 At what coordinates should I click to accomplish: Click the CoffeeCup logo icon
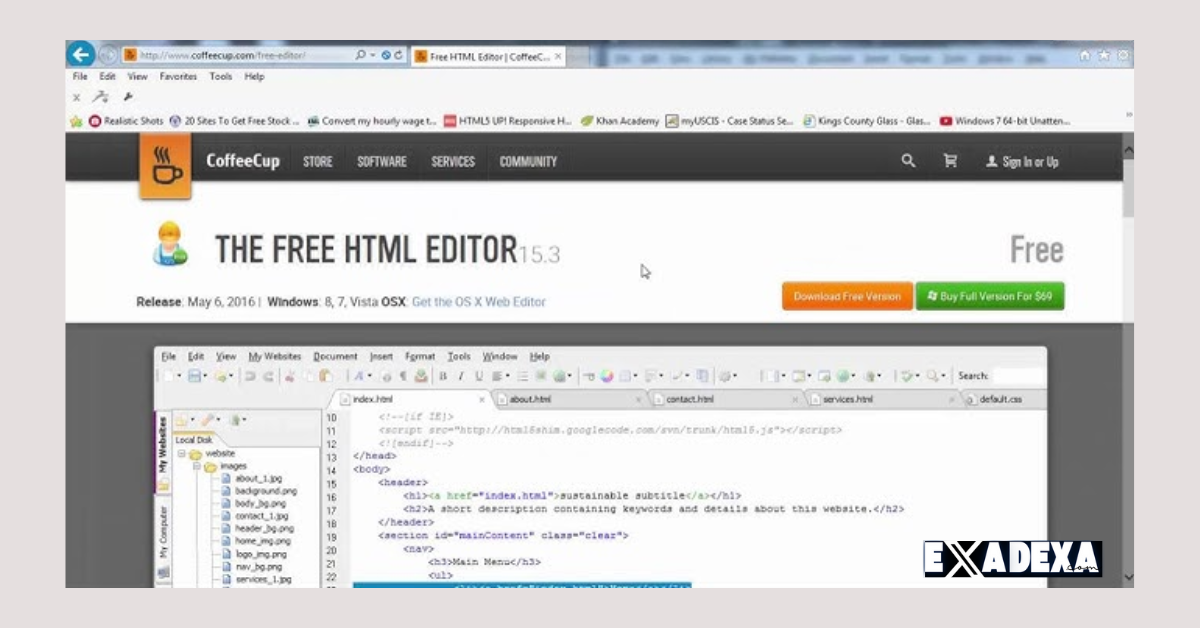165,163
